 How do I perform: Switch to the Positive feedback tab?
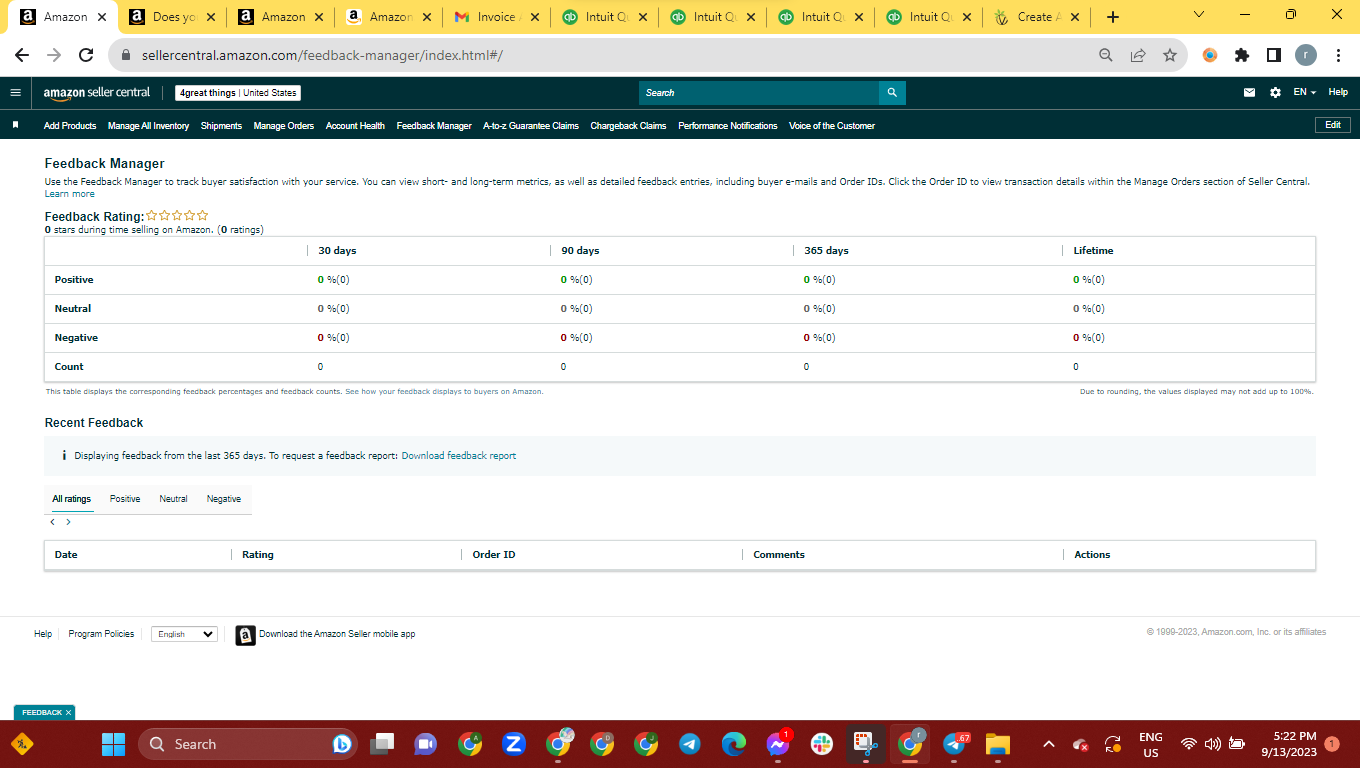[x=125, y=499]
